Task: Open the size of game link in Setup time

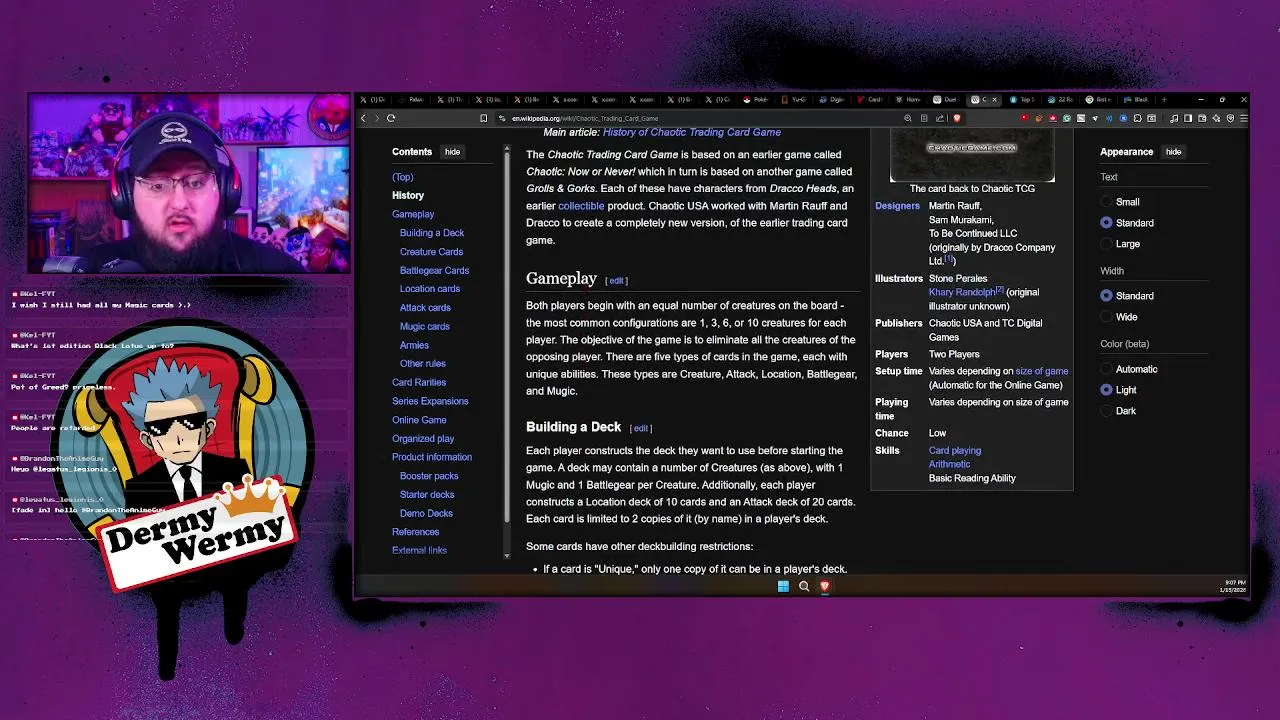Action: point(1042,371)
